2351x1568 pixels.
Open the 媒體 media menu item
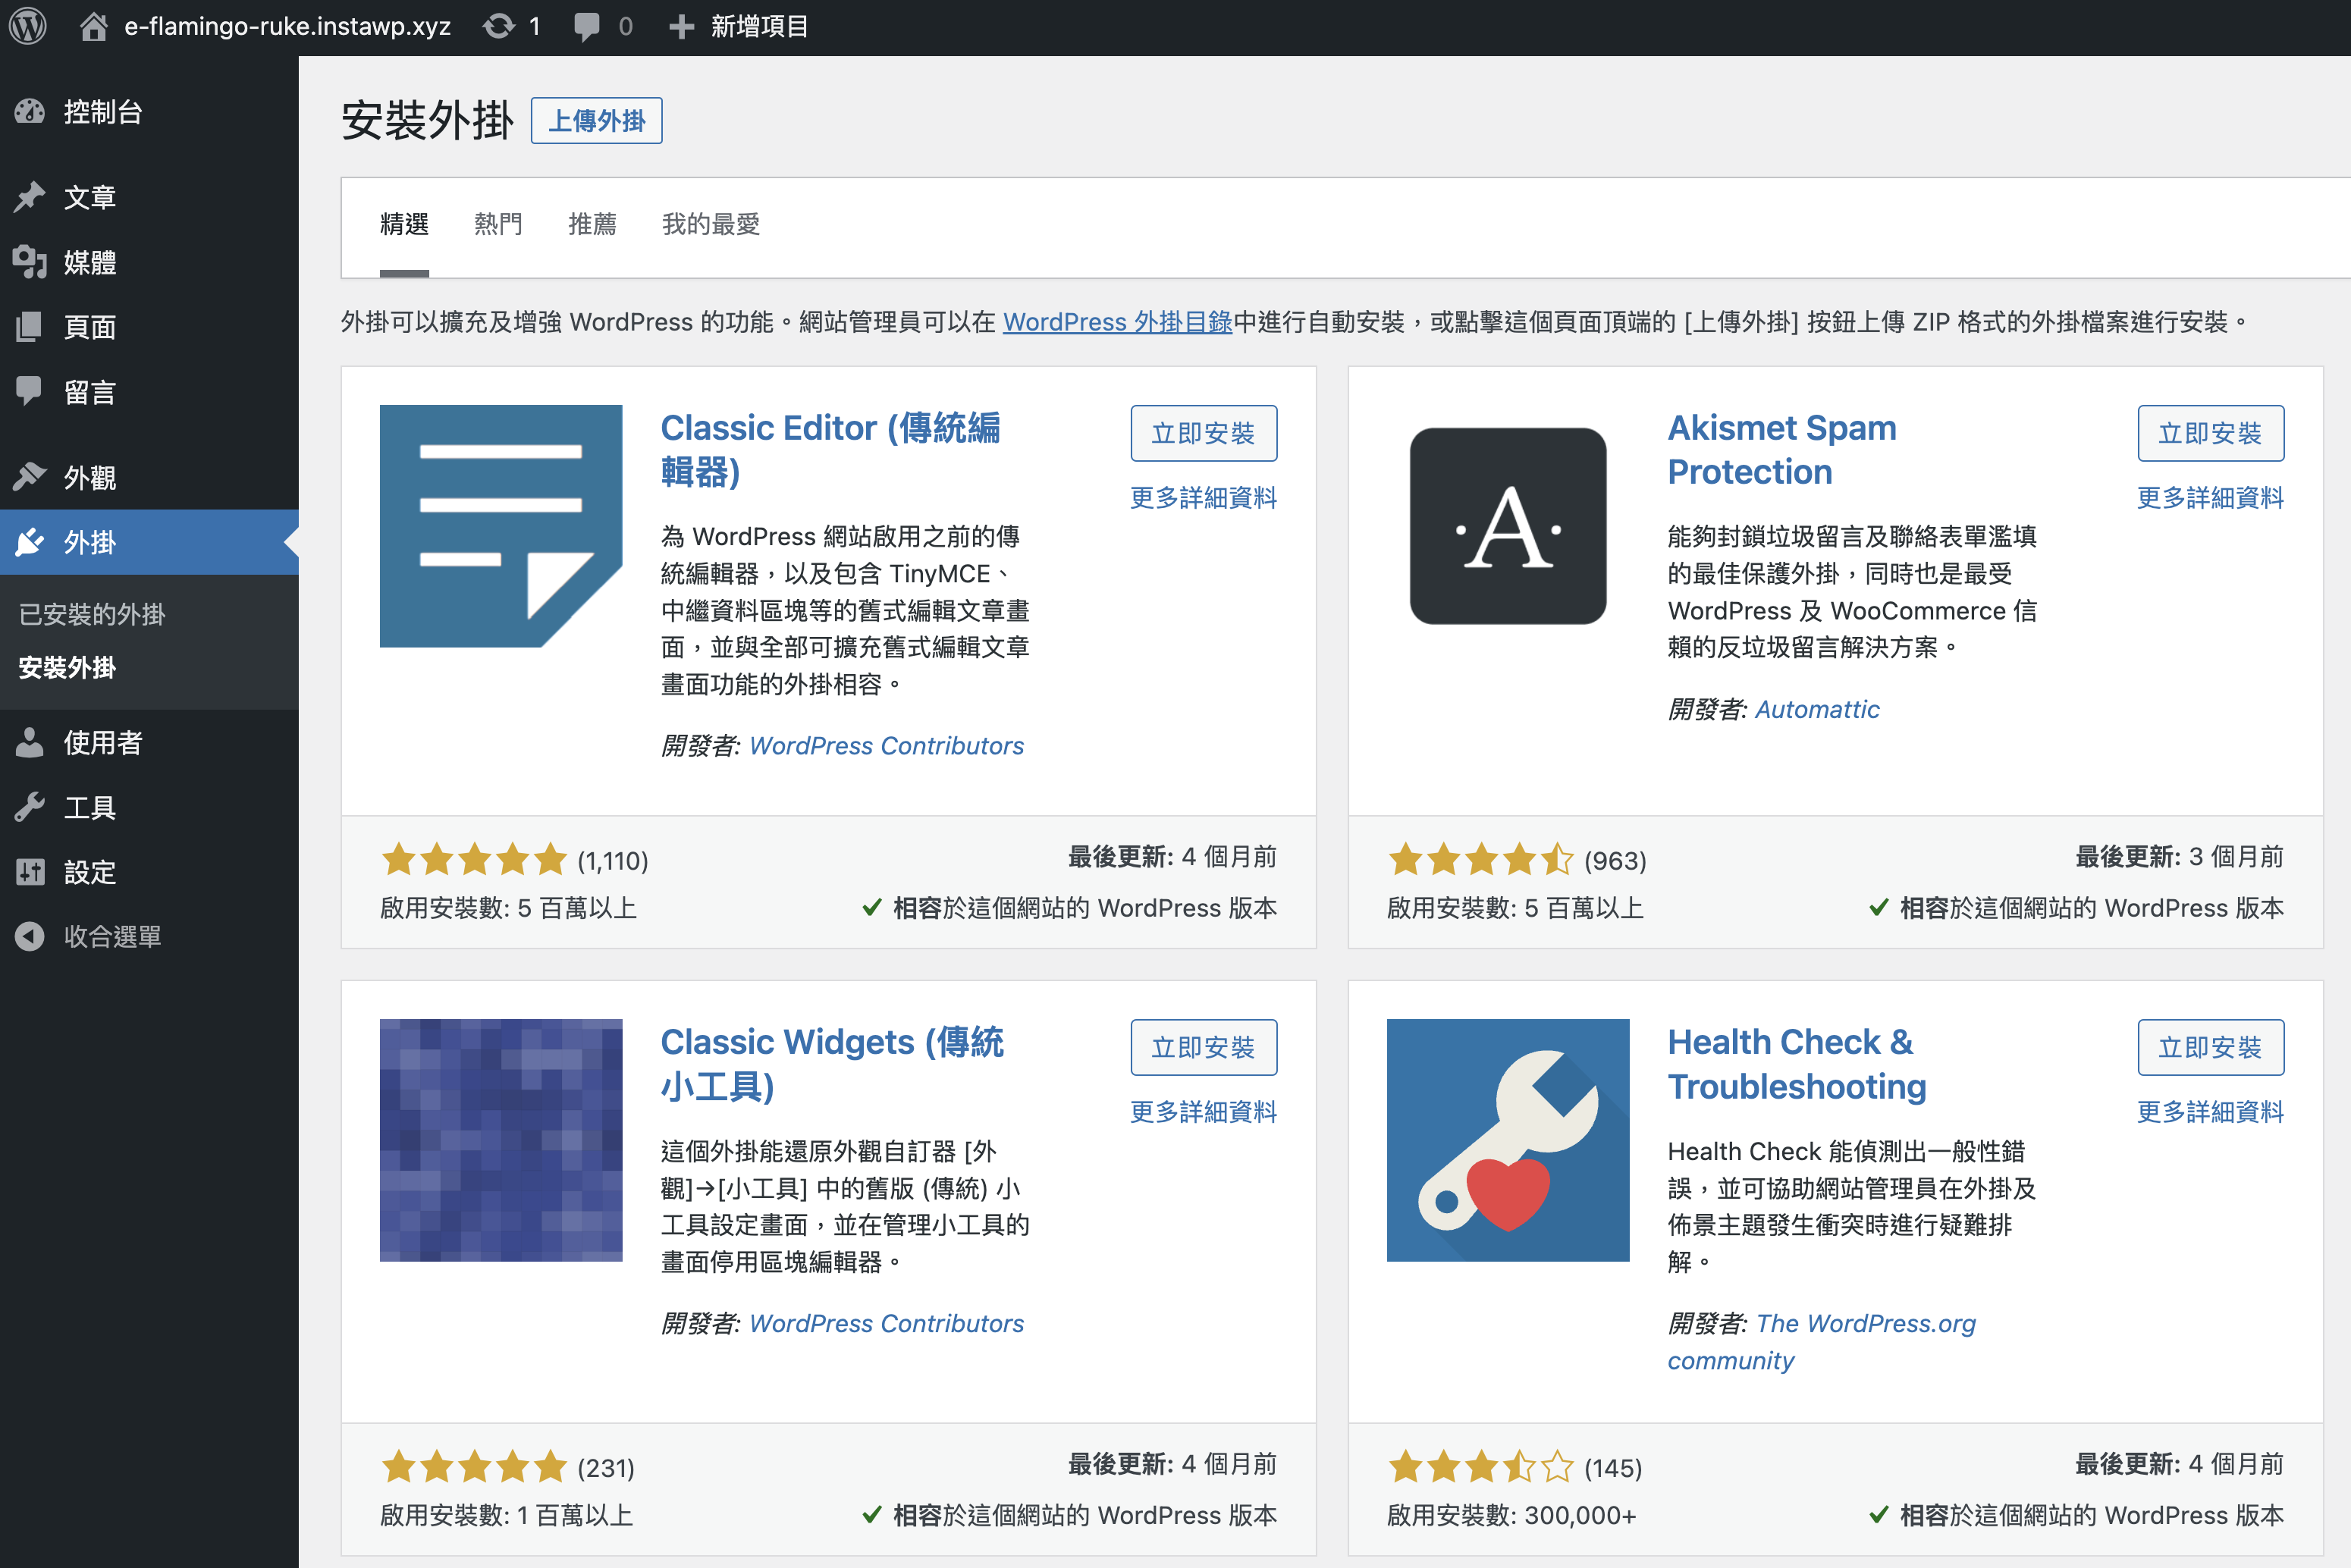click(89, 262)
